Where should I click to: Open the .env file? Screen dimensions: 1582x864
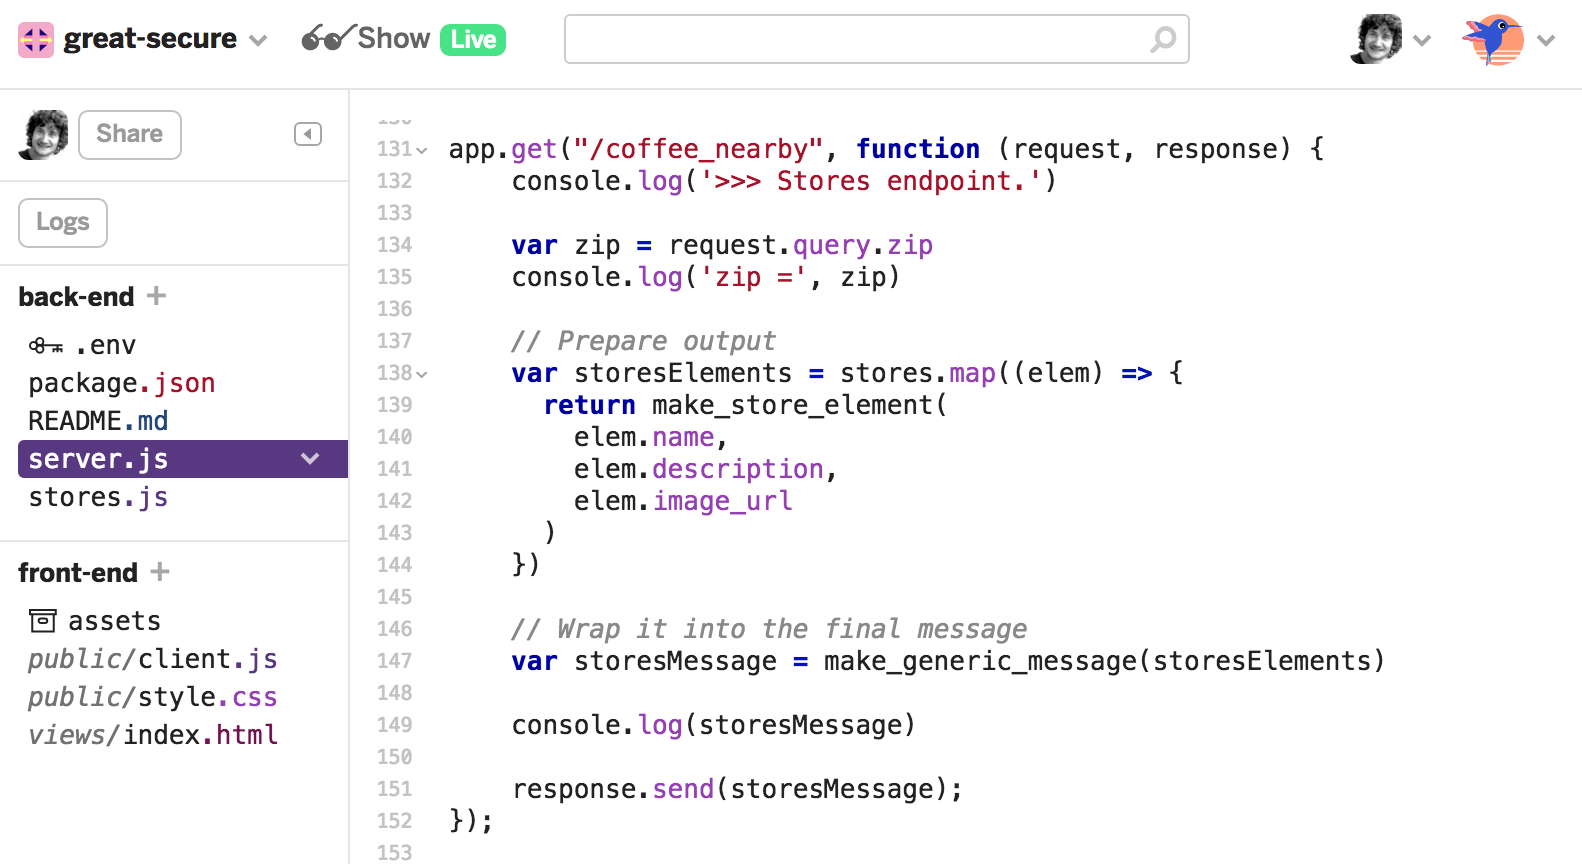point(105,345)
